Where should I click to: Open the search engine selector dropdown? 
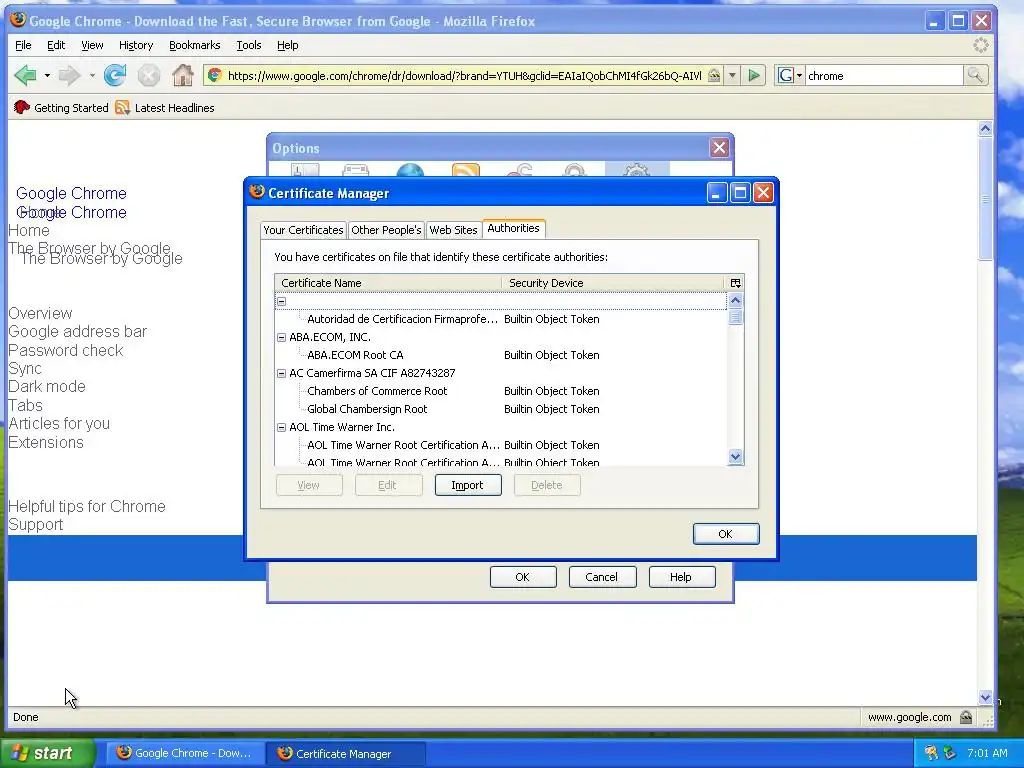point(789,76)
